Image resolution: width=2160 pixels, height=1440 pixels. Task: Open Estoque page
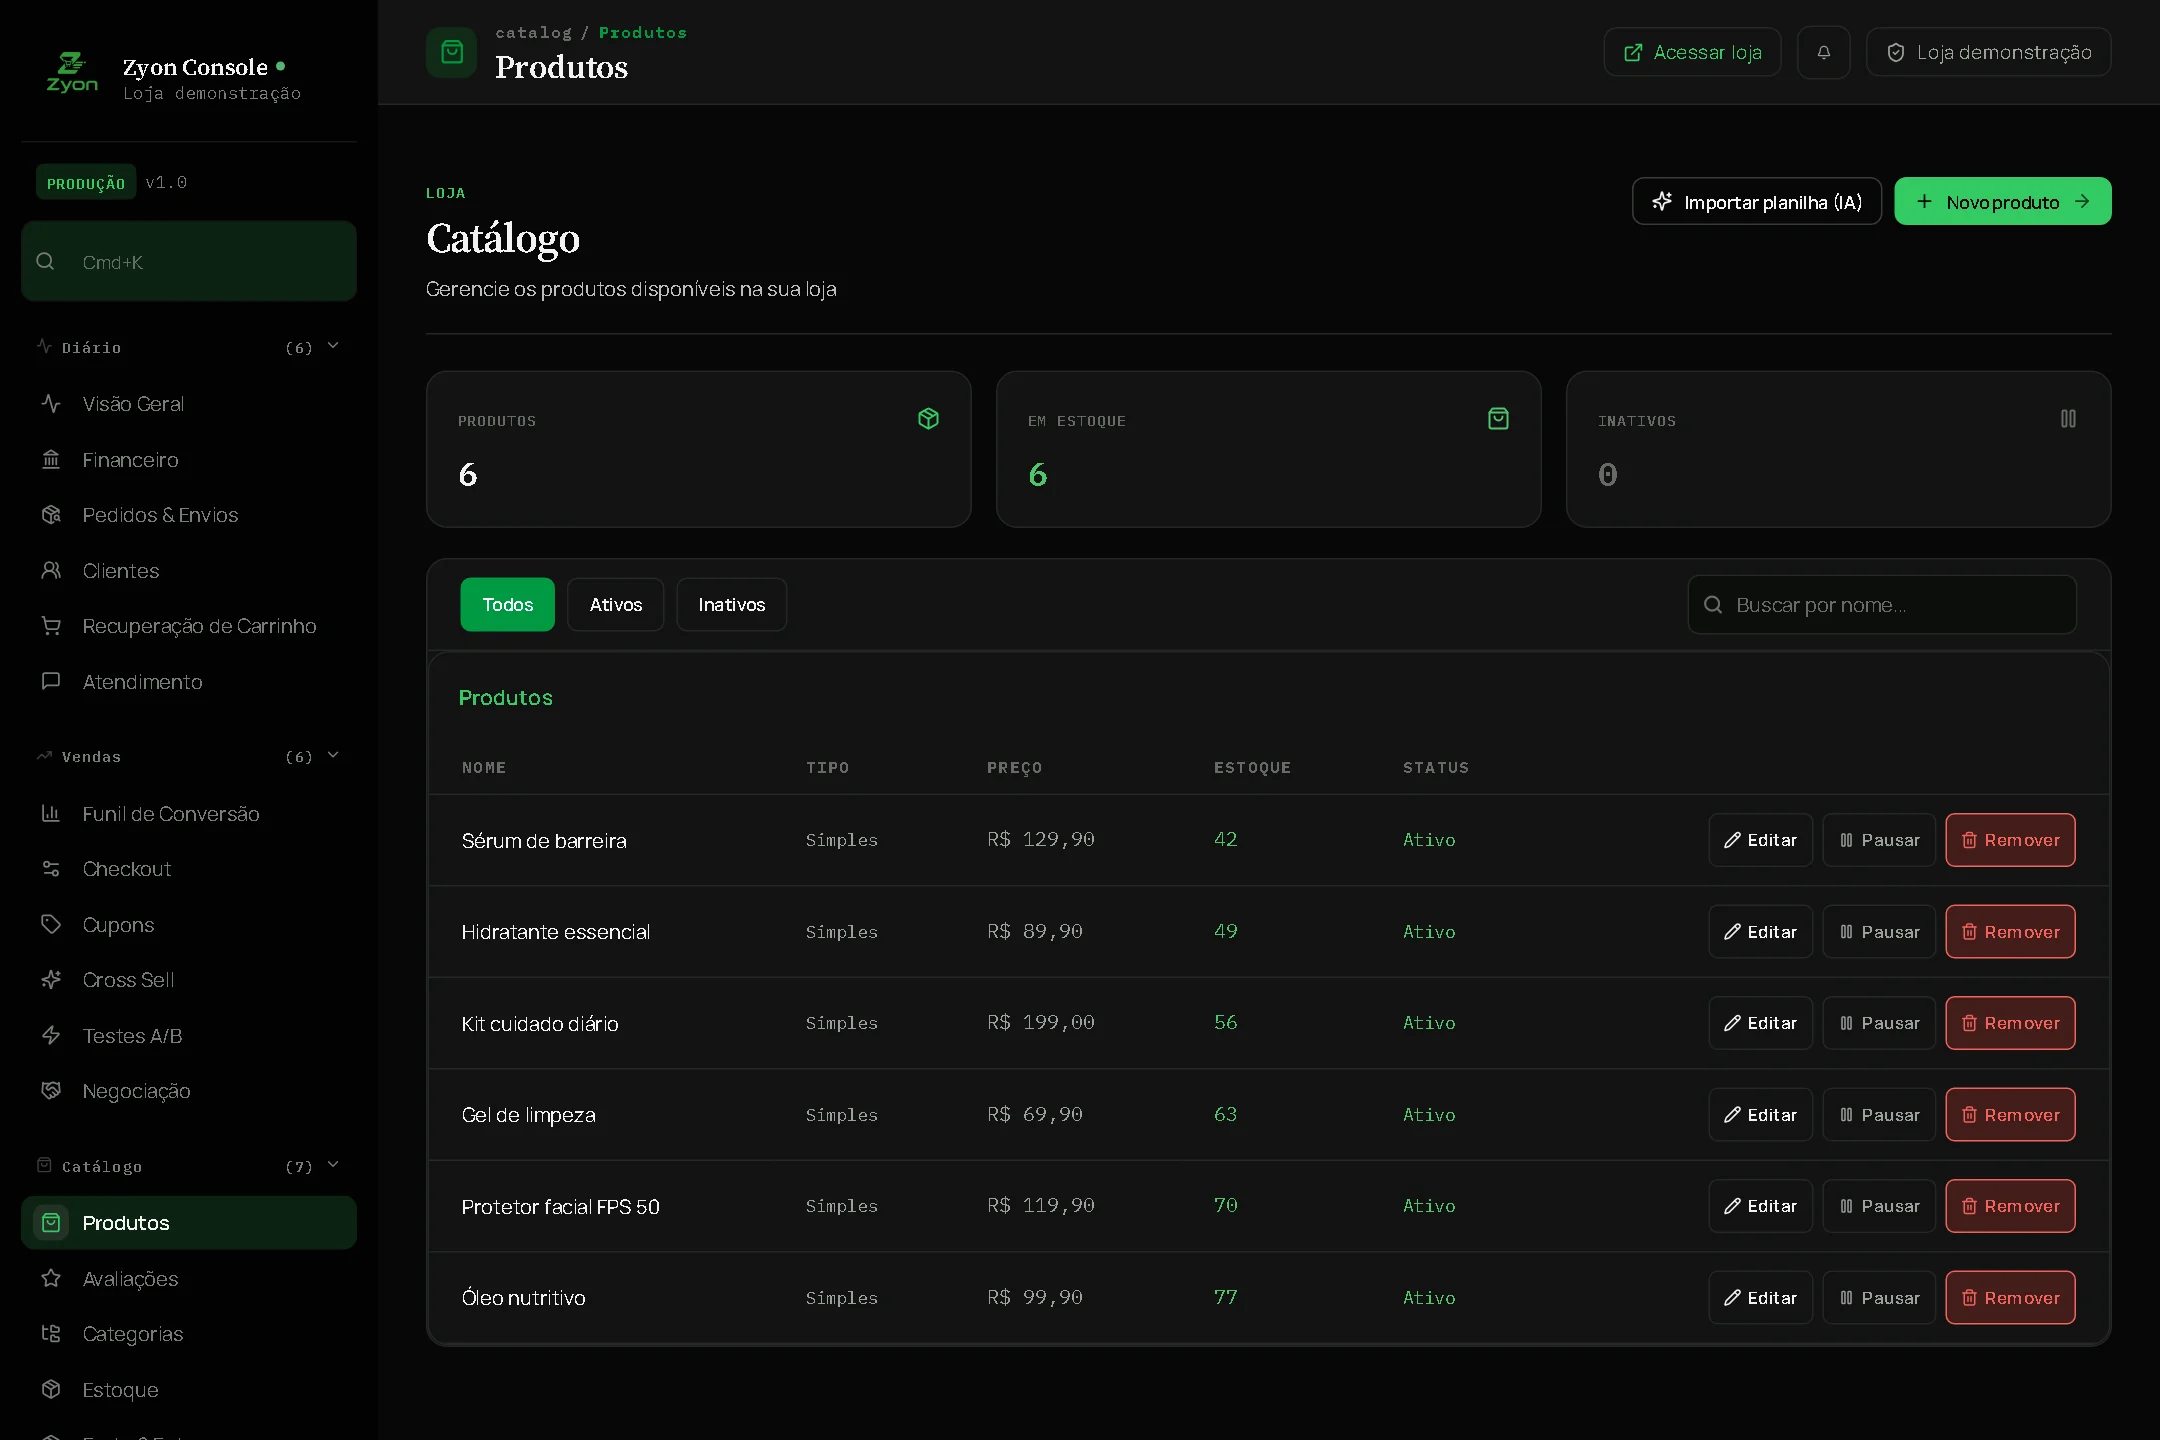[189, 1390]
